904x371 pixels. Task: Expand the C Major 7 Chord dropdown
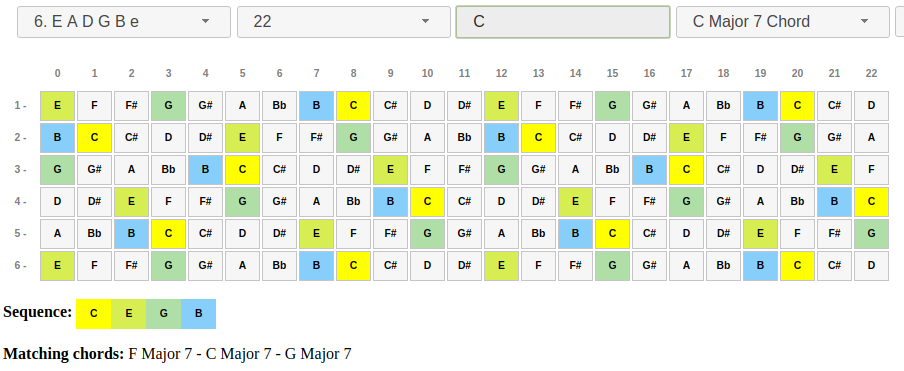pyautogui.click(x=782, y=22)
